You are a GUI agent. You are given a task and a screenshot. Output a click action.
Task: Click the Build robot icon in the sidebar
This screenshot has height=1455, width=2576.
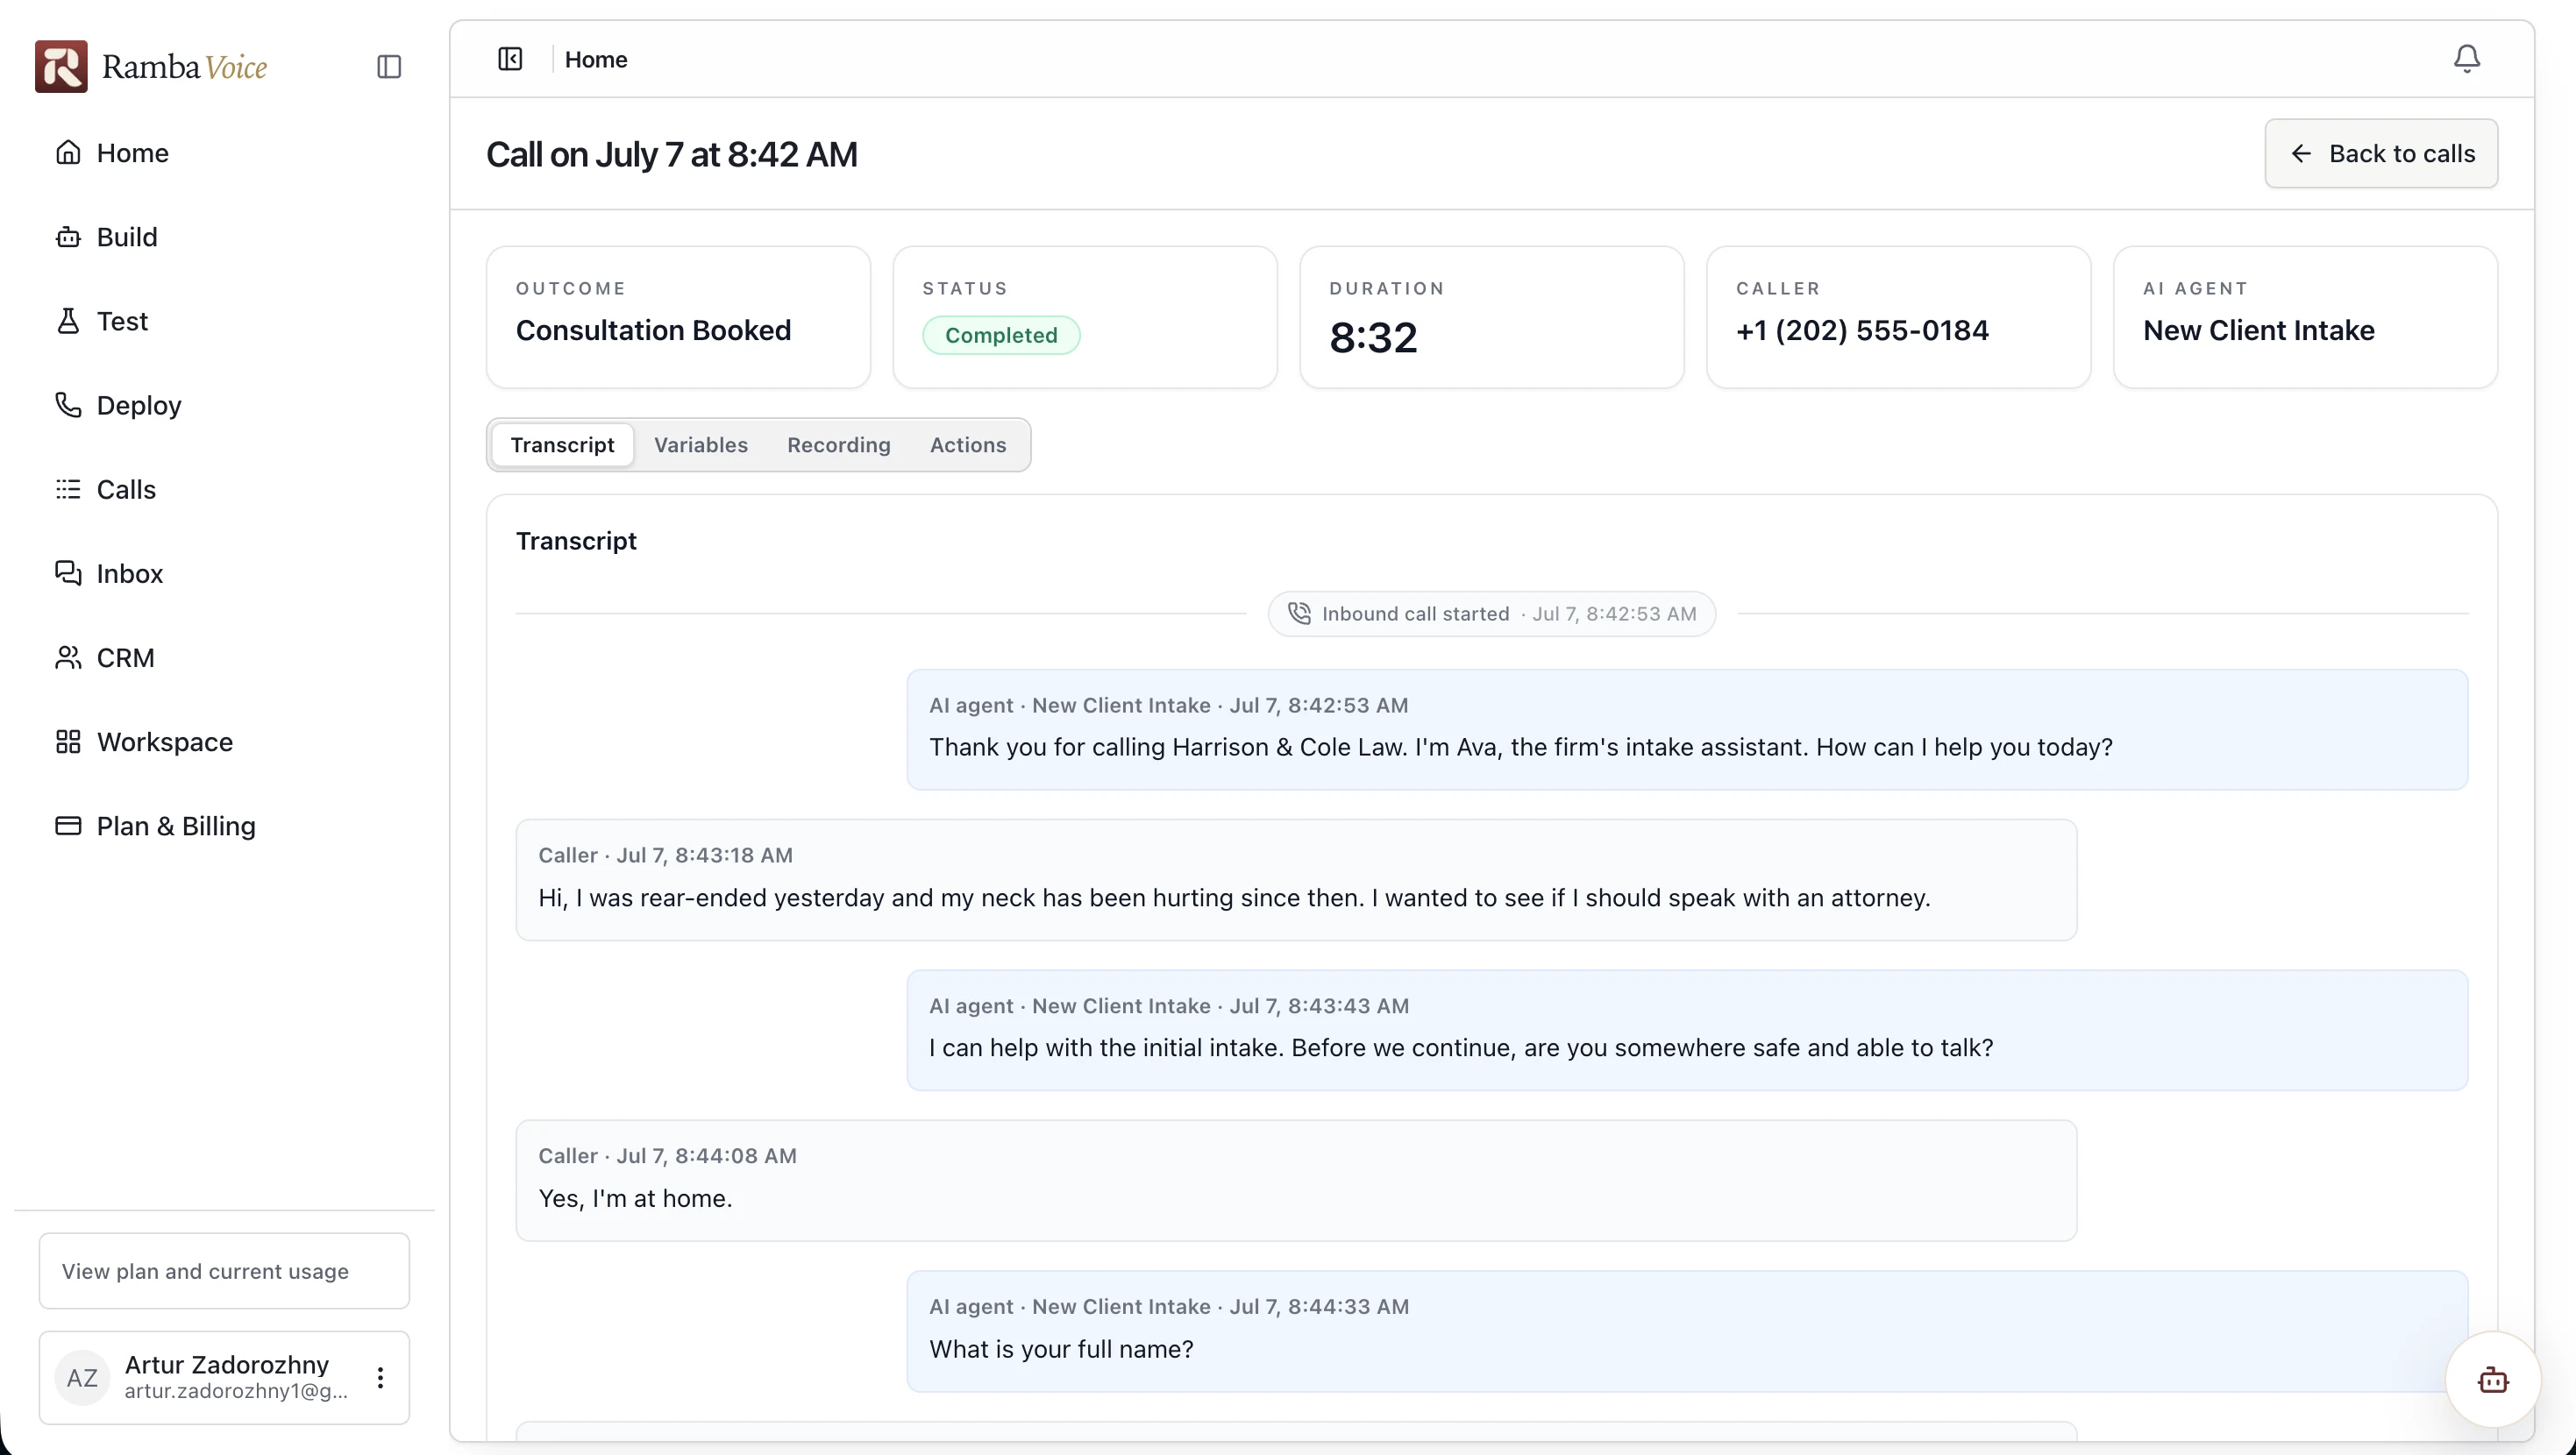(x=68, y=237)
